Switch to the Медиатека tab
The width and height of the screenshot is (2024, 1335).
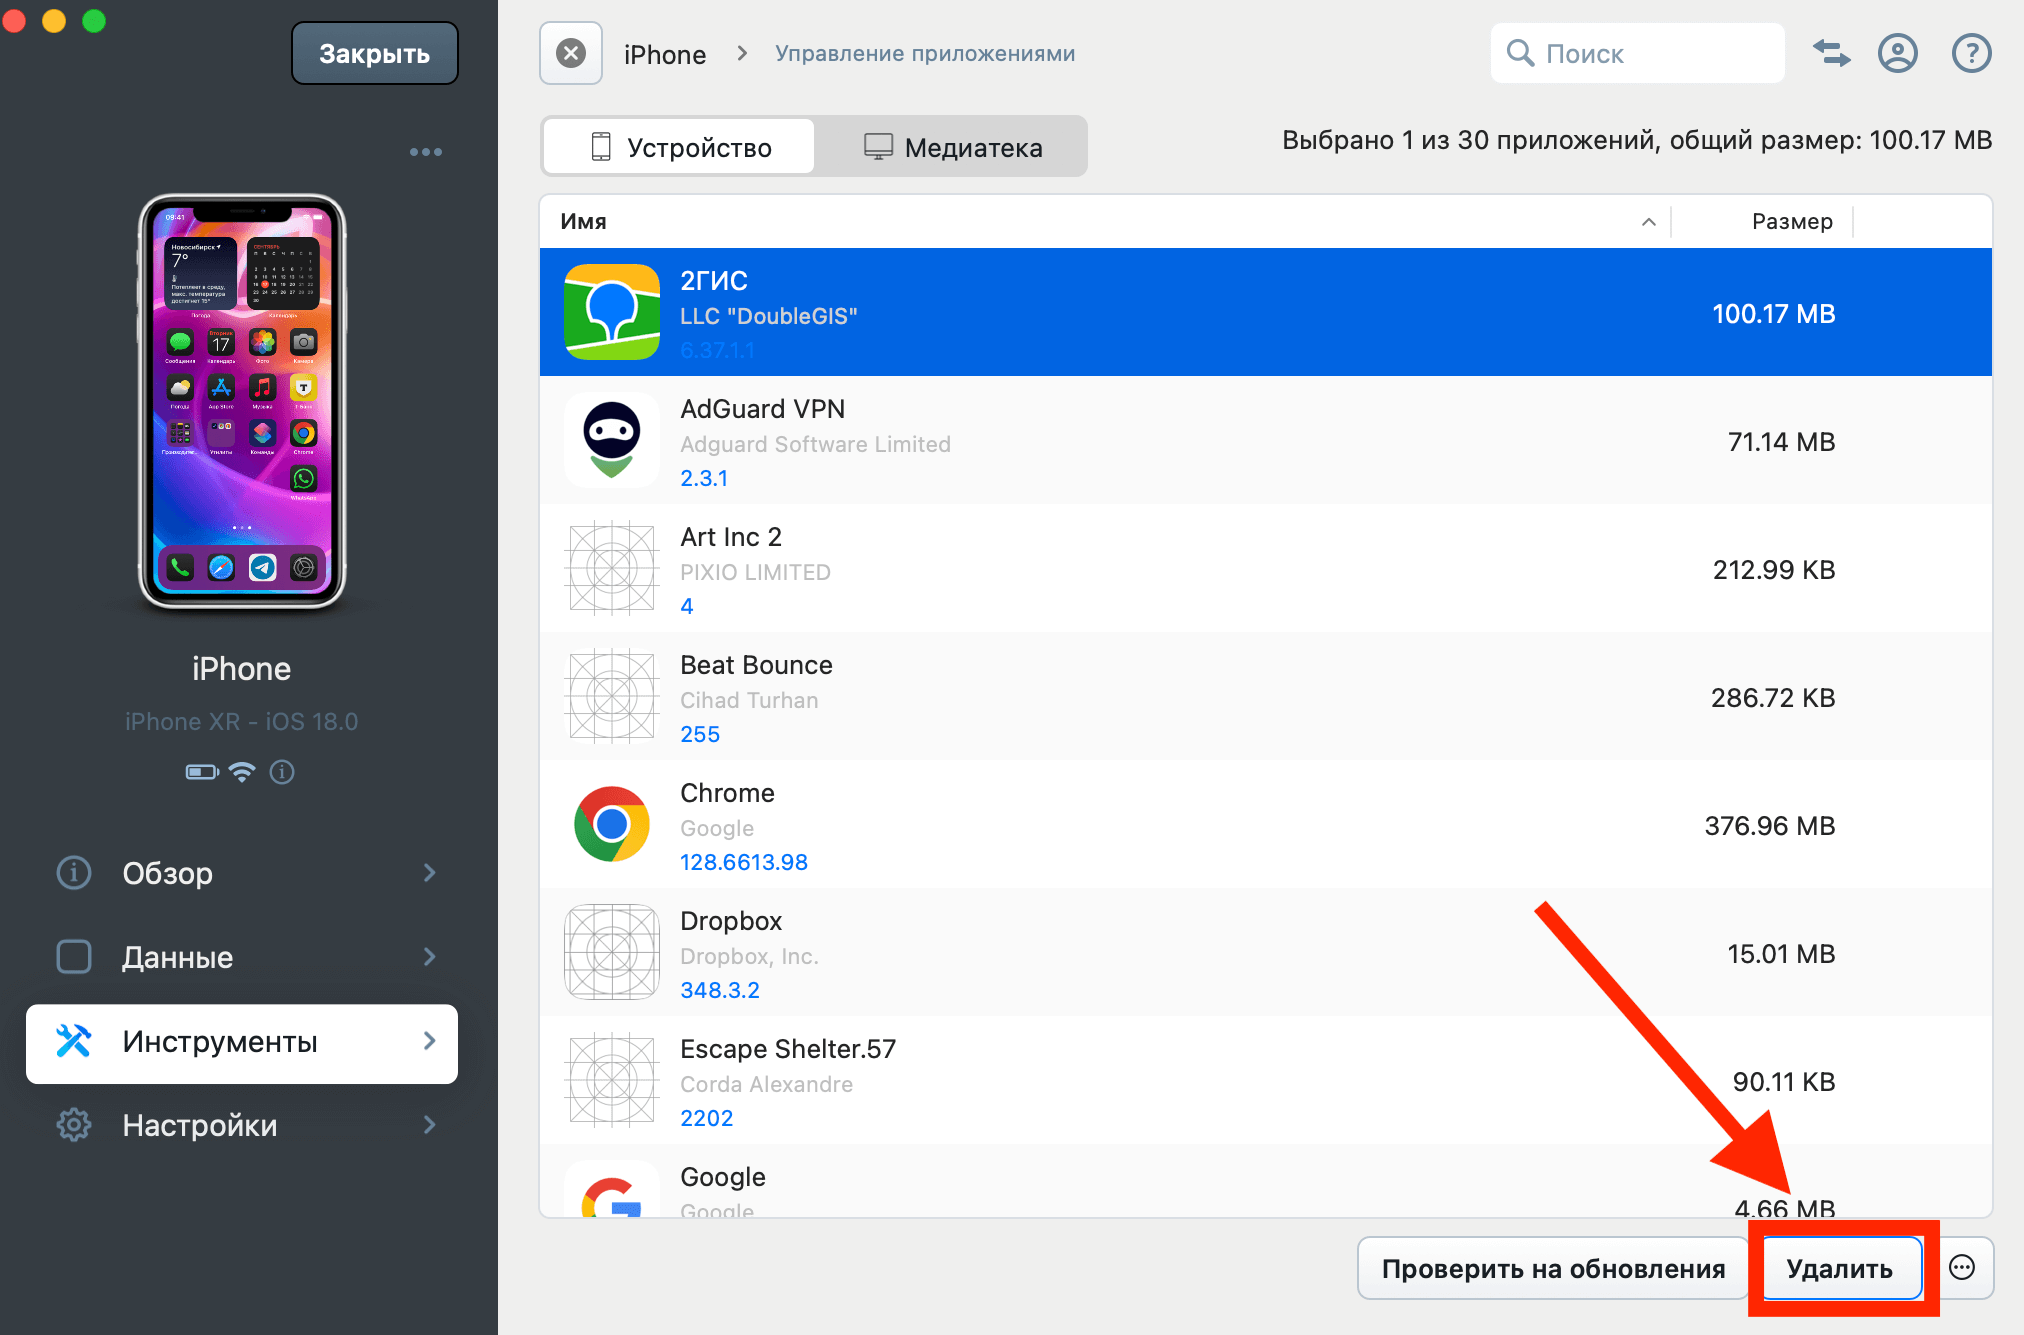952,147
